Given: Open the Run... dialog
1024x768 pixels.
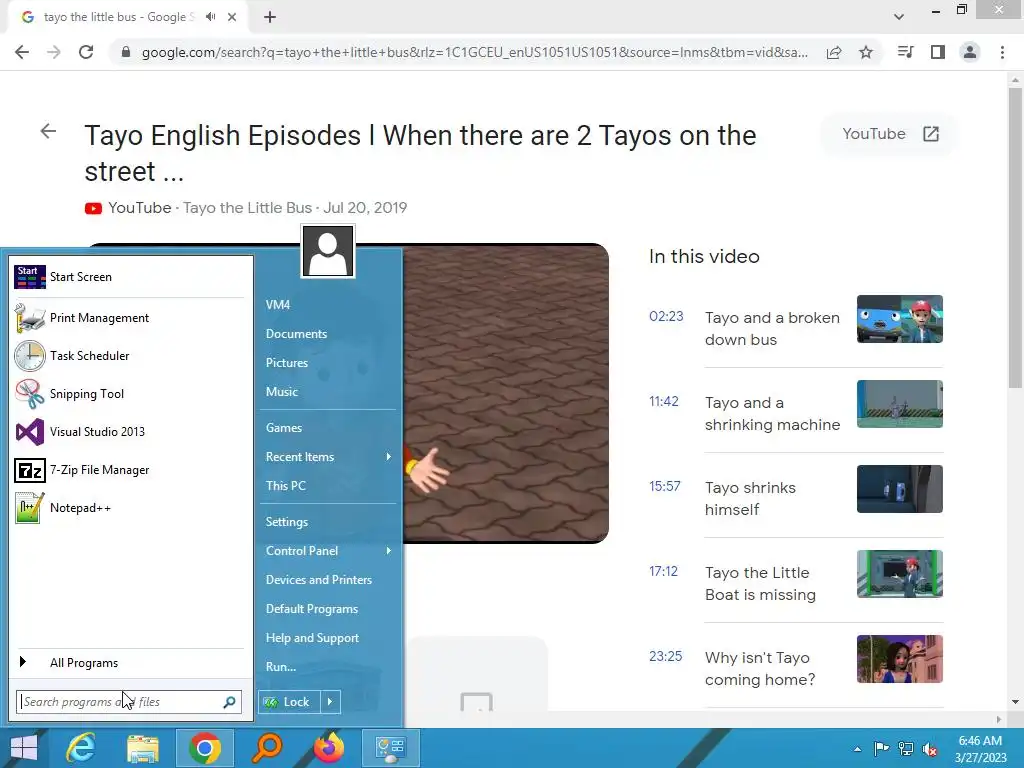Looking at the screenshot, I should coord(281,667).
